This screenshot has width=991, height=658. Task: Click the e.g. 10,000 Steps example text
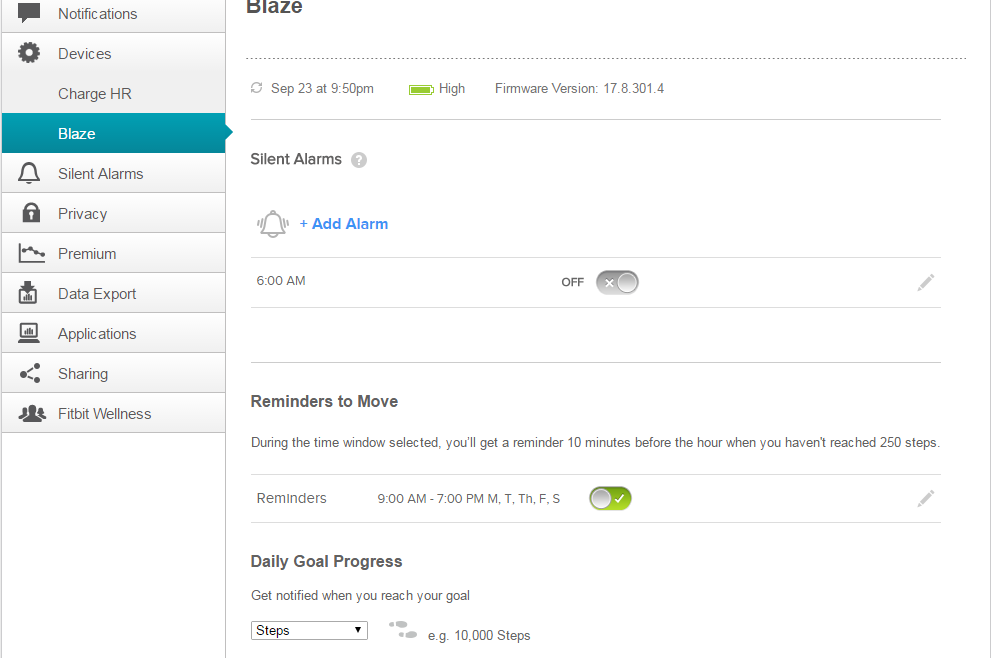[479, 635]
